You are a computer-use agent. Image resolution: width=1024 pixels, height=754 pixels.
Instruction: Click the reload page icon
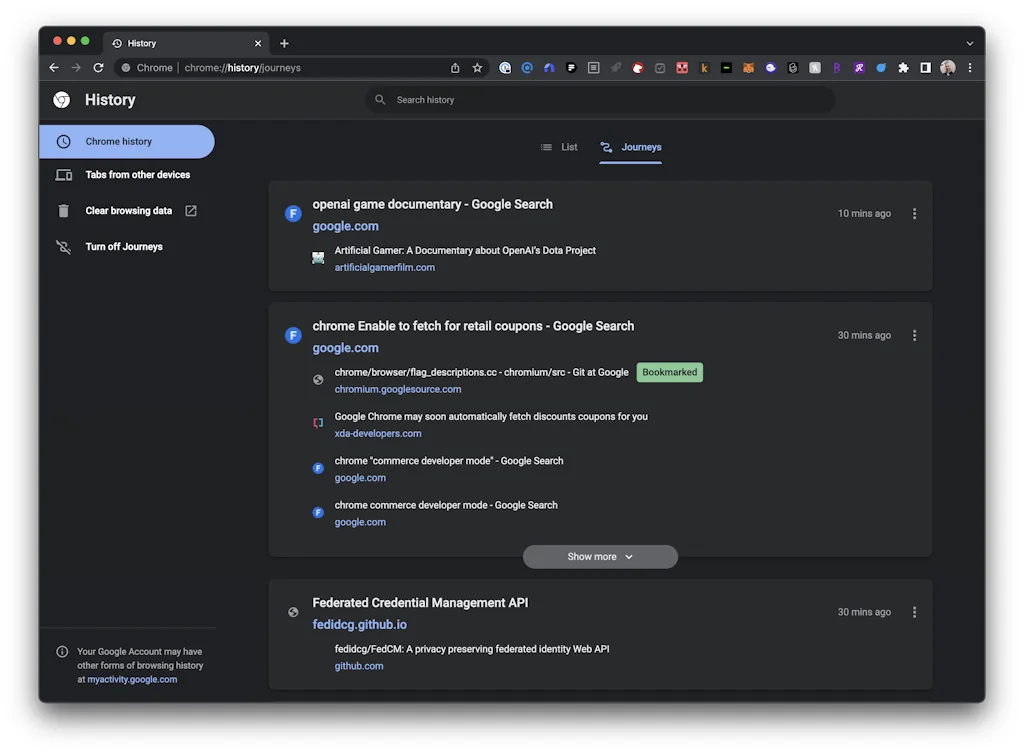(x=98, y=67)
